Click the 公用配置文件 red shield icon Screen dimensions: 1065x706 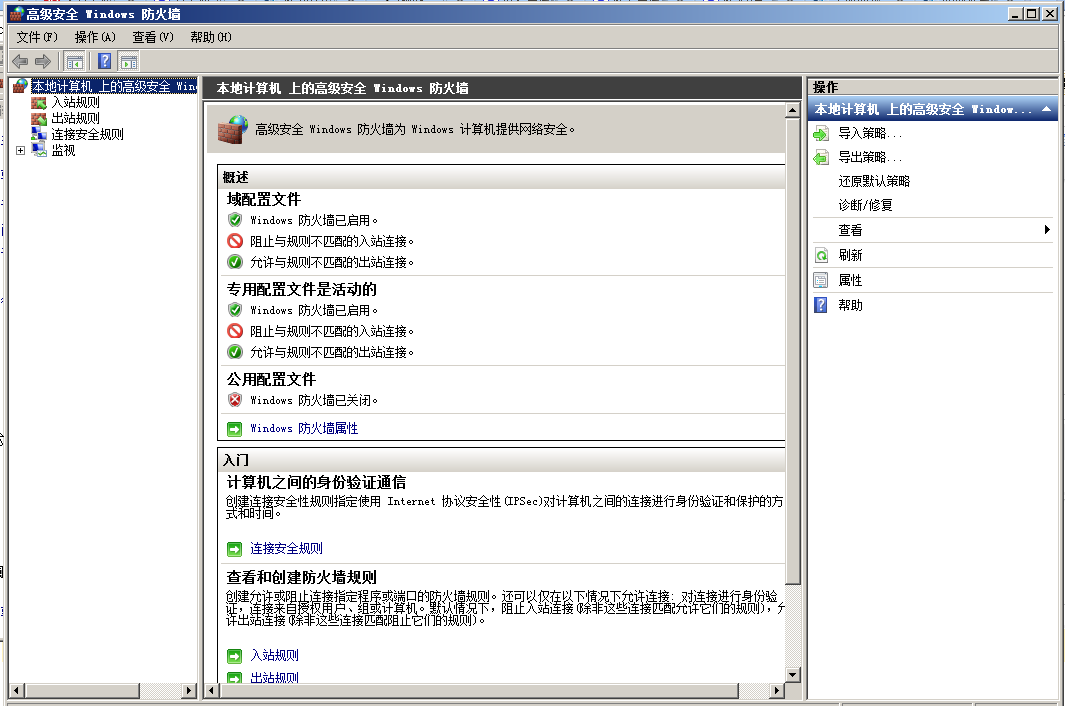pyautogui.click(x=235, y=400)
